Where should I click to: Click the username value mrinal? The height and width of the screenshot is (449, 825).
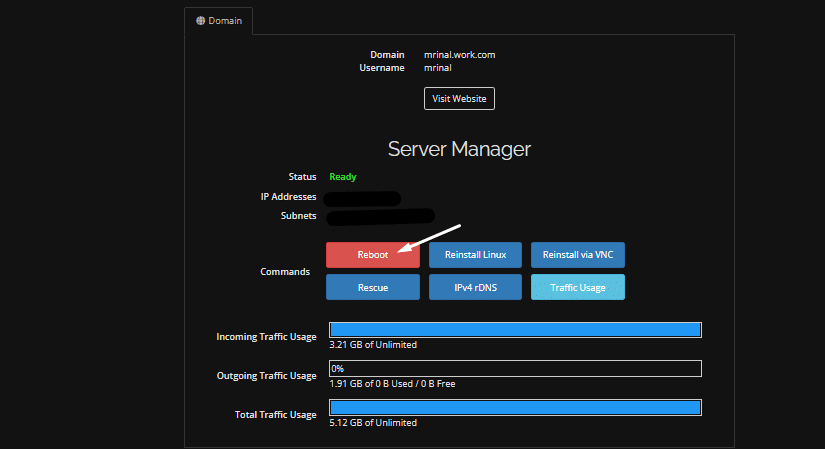[438, 68]
